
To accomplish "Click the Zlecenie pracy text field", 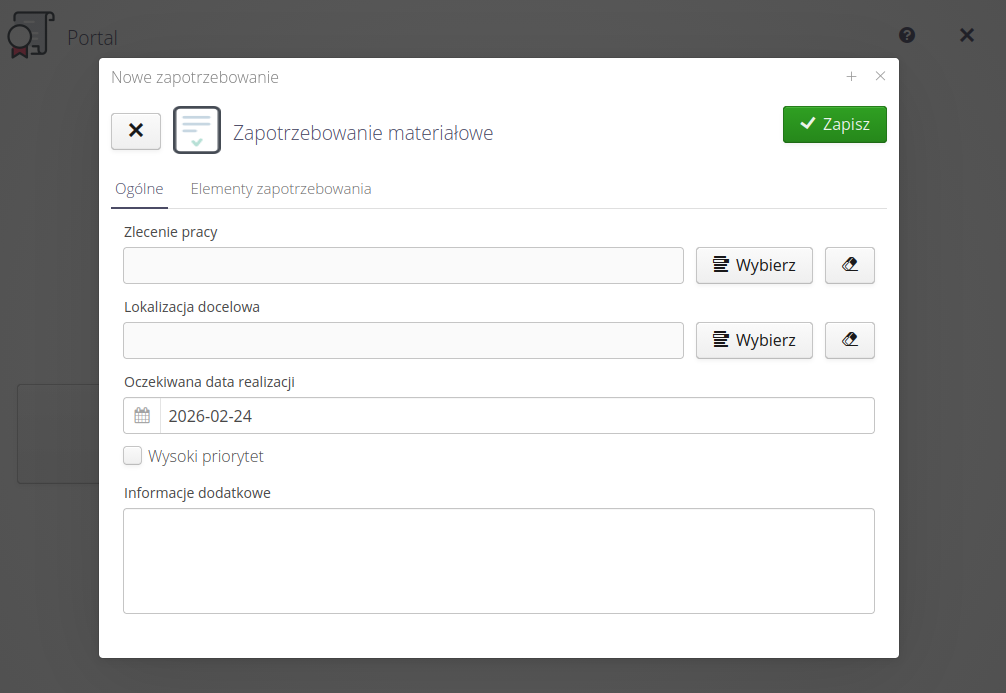I will [403, 265].
